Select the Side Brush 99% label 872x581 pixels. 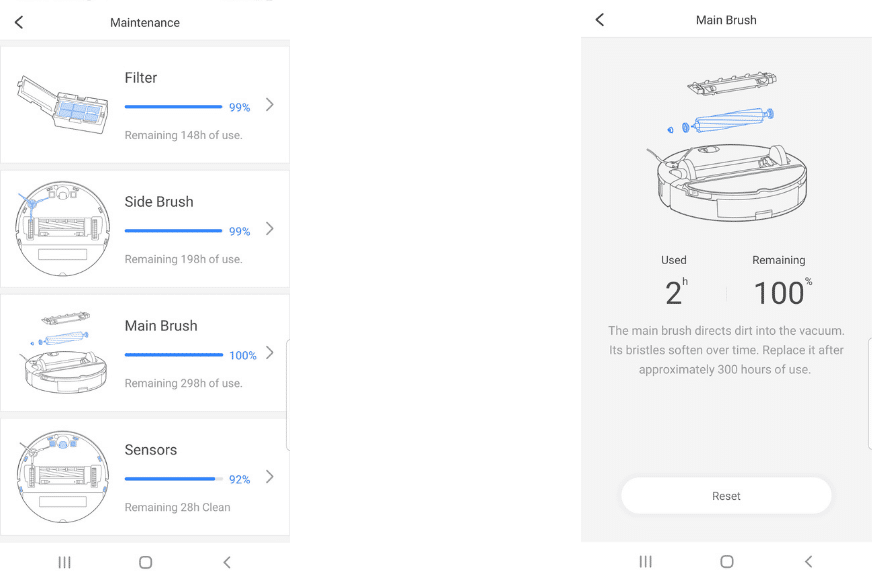239,231
